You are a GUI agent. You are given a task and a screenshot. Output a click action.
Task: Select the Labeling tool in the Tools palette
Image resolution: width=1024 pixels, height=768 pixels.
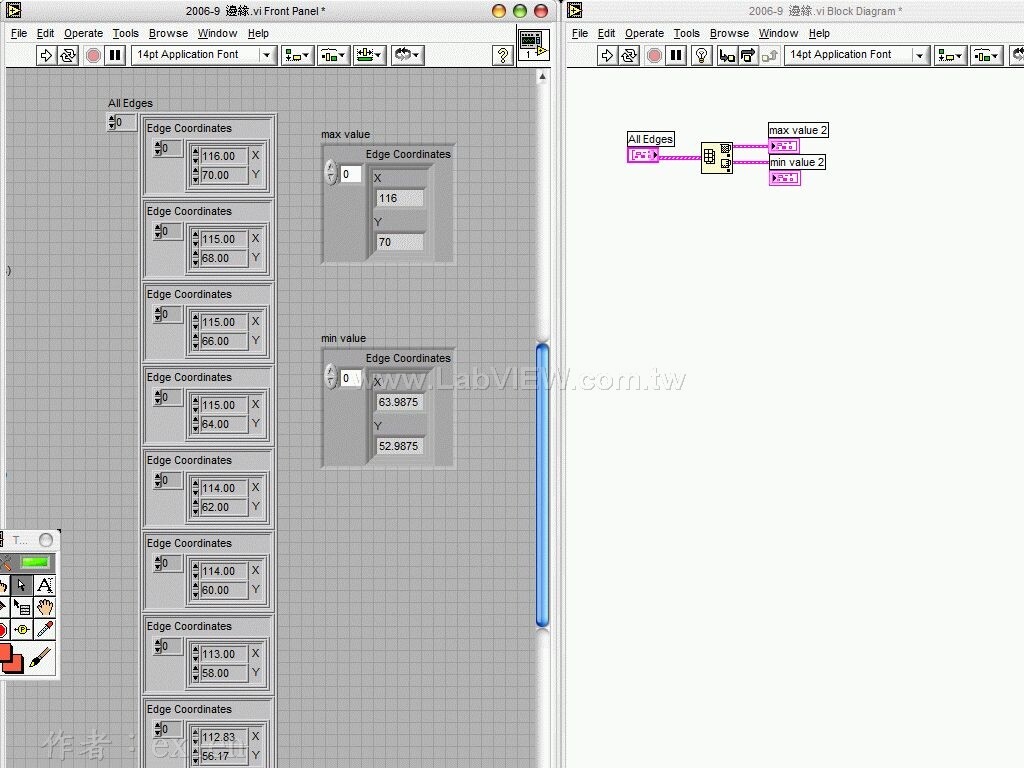click(44, 586)
